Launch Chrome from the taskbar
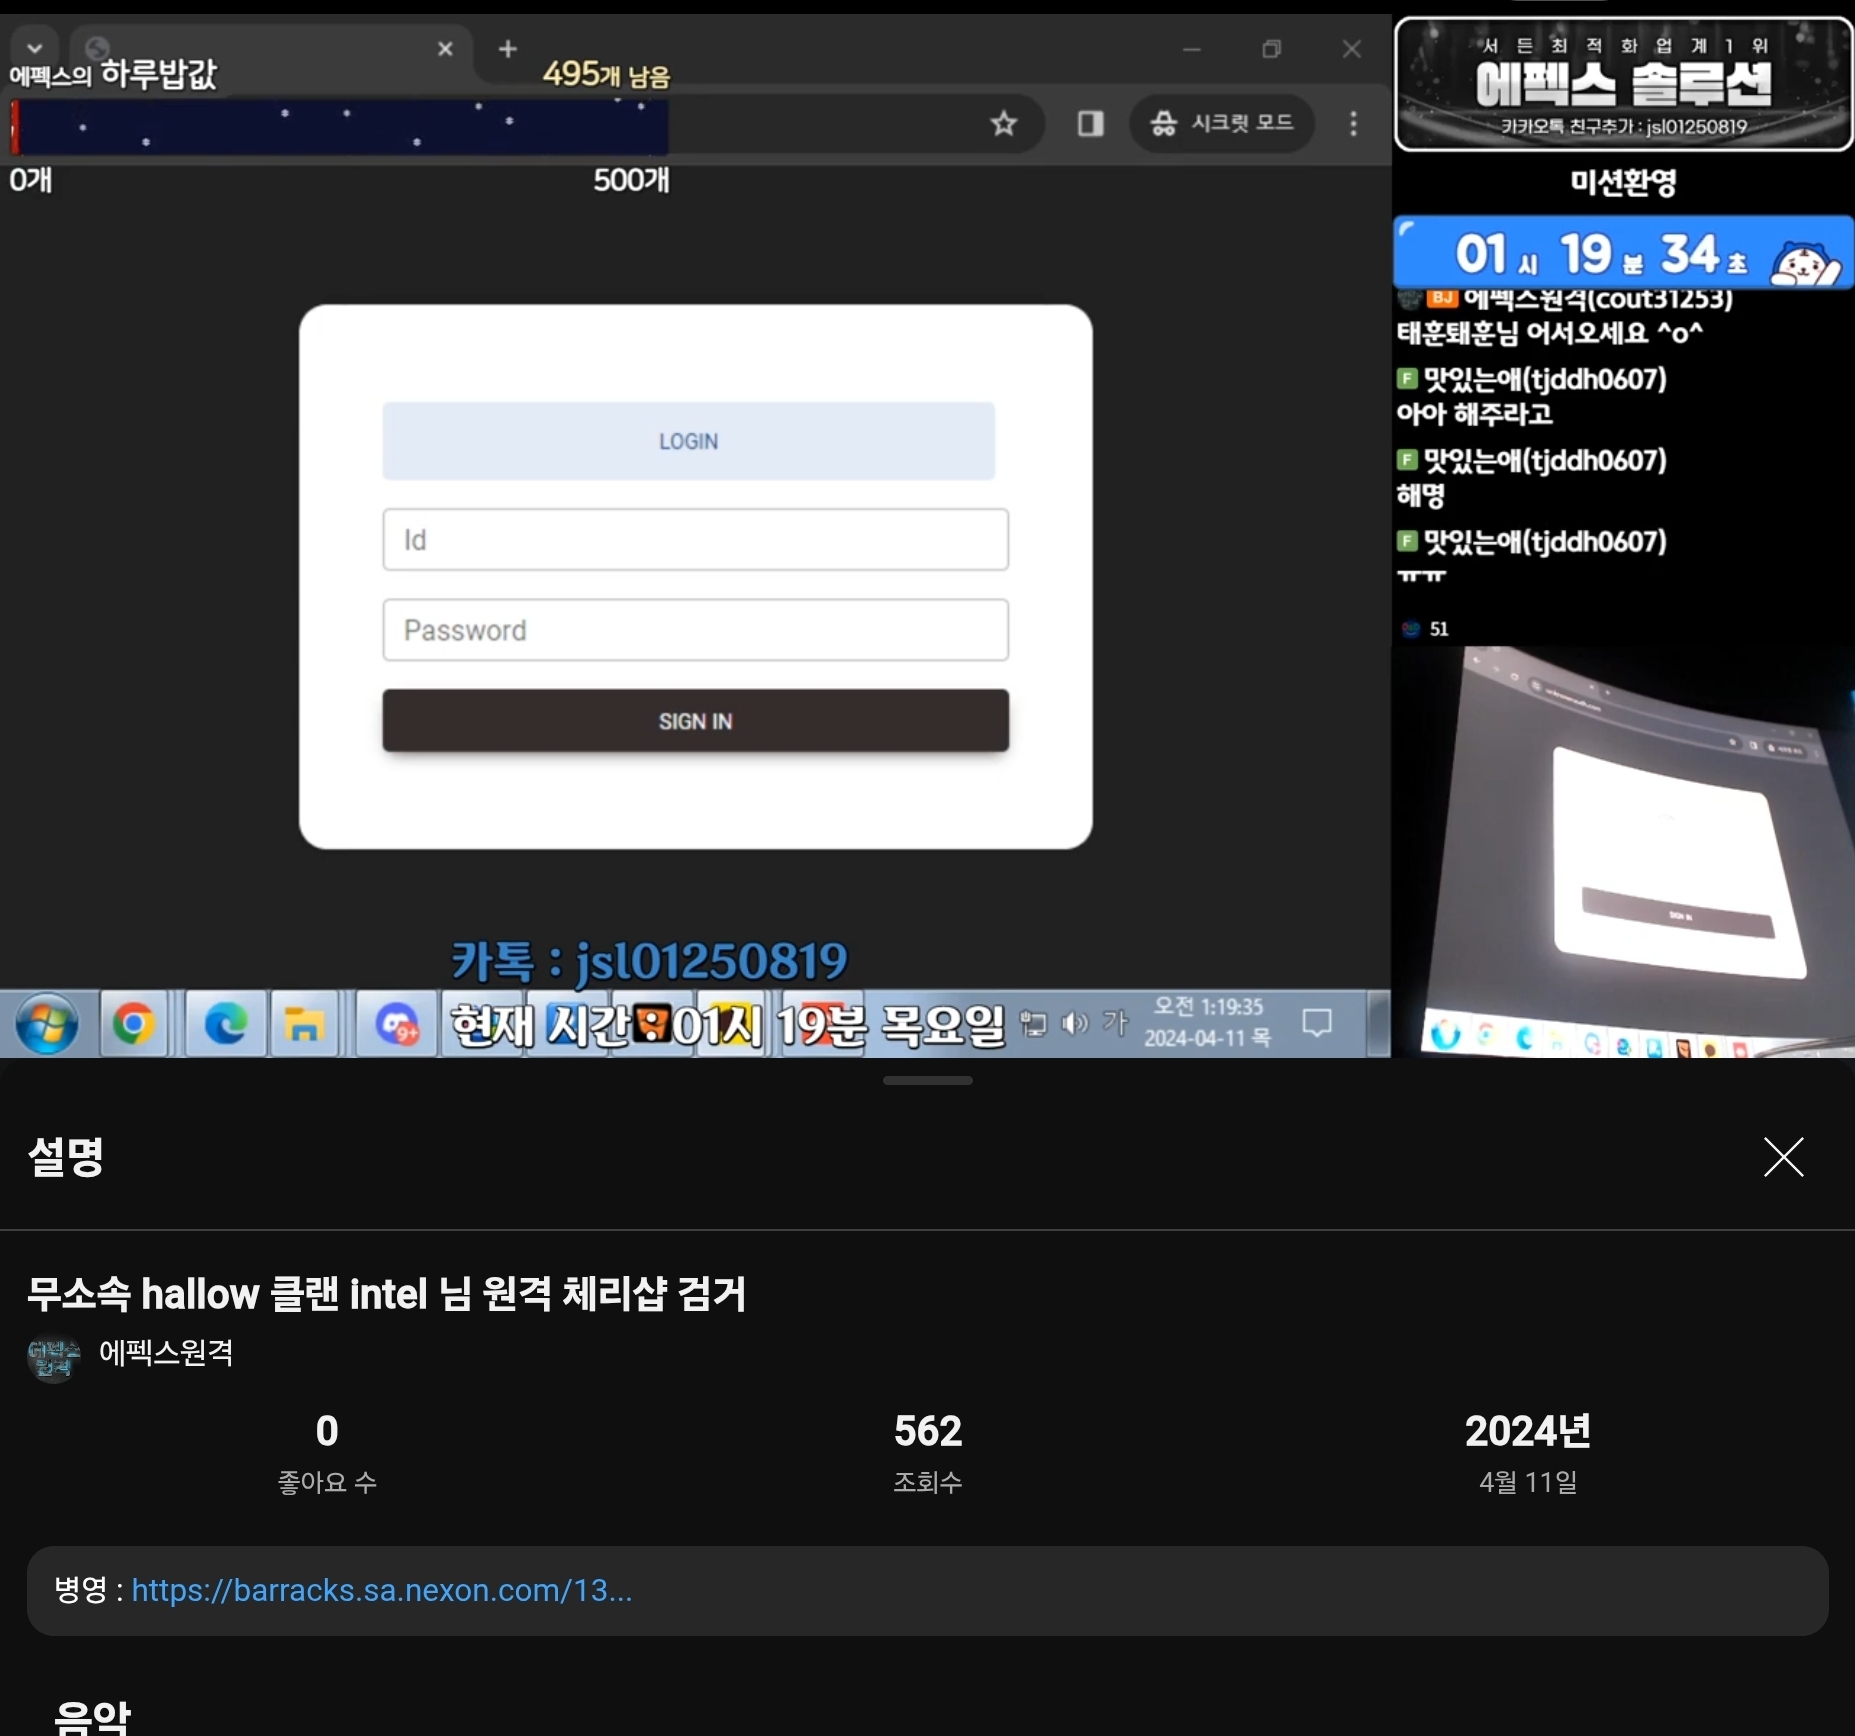Viewport: 1855px width, 1736px height. pos(134,1024)
